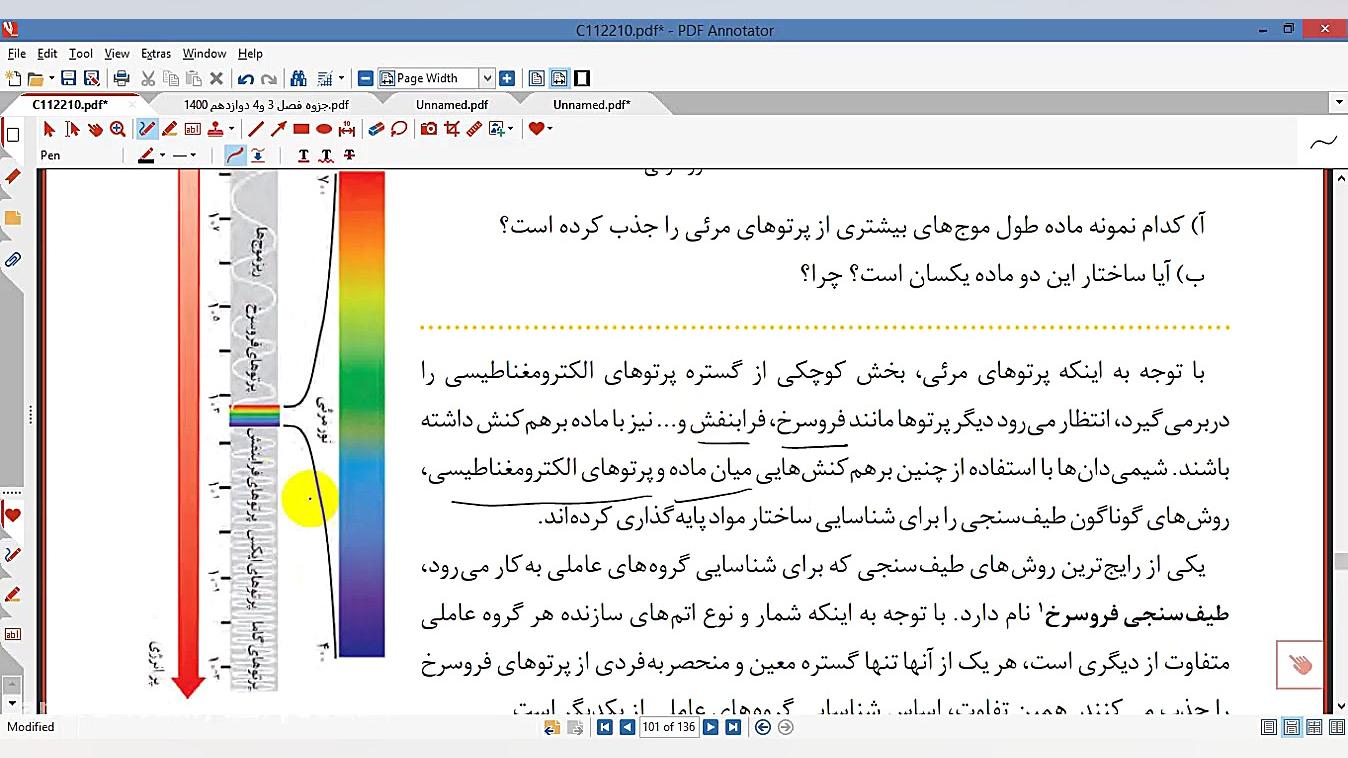This screenshot has height=758, width=1348.
Task: Open the Page Width zoom dropdown
Action: point(488,77)
